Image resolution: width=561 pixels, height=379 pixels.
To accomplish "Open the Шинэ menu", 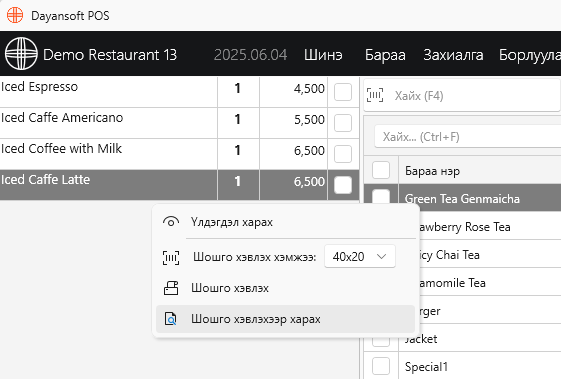I will point(323,55).
